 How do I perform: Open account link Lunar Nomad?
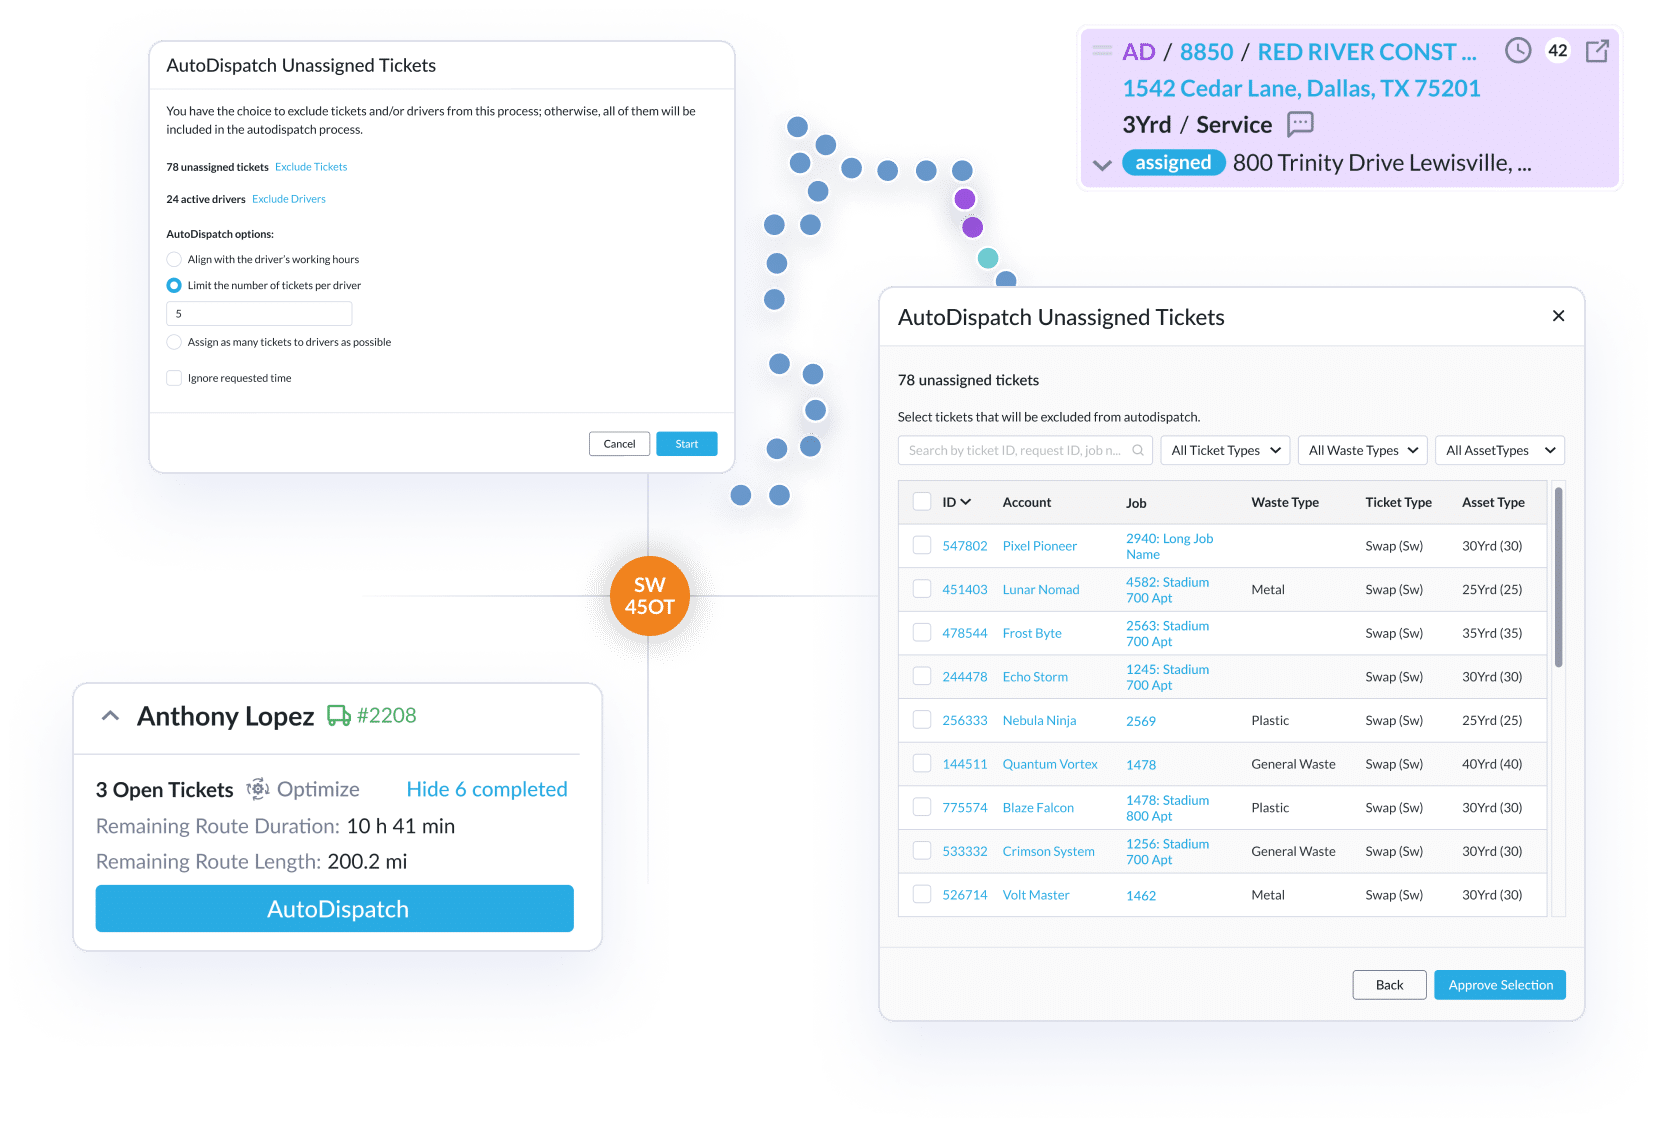[x=1041, y=590]
